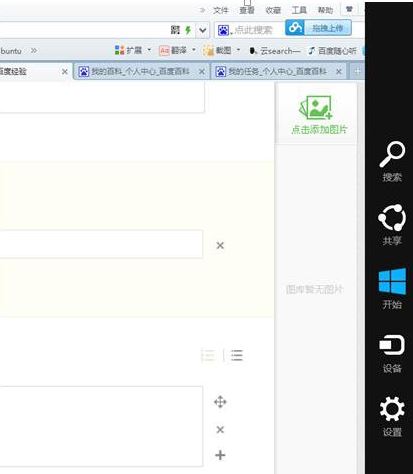
Task: Click the 扩展 extensions toolbar icon
Action: point(119,50)
